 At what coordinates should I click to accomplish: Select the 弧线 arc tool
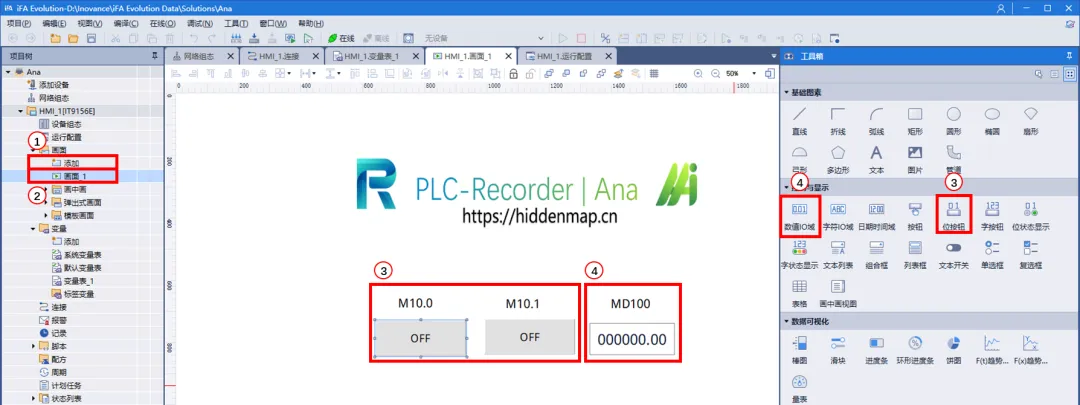(877, 120)
